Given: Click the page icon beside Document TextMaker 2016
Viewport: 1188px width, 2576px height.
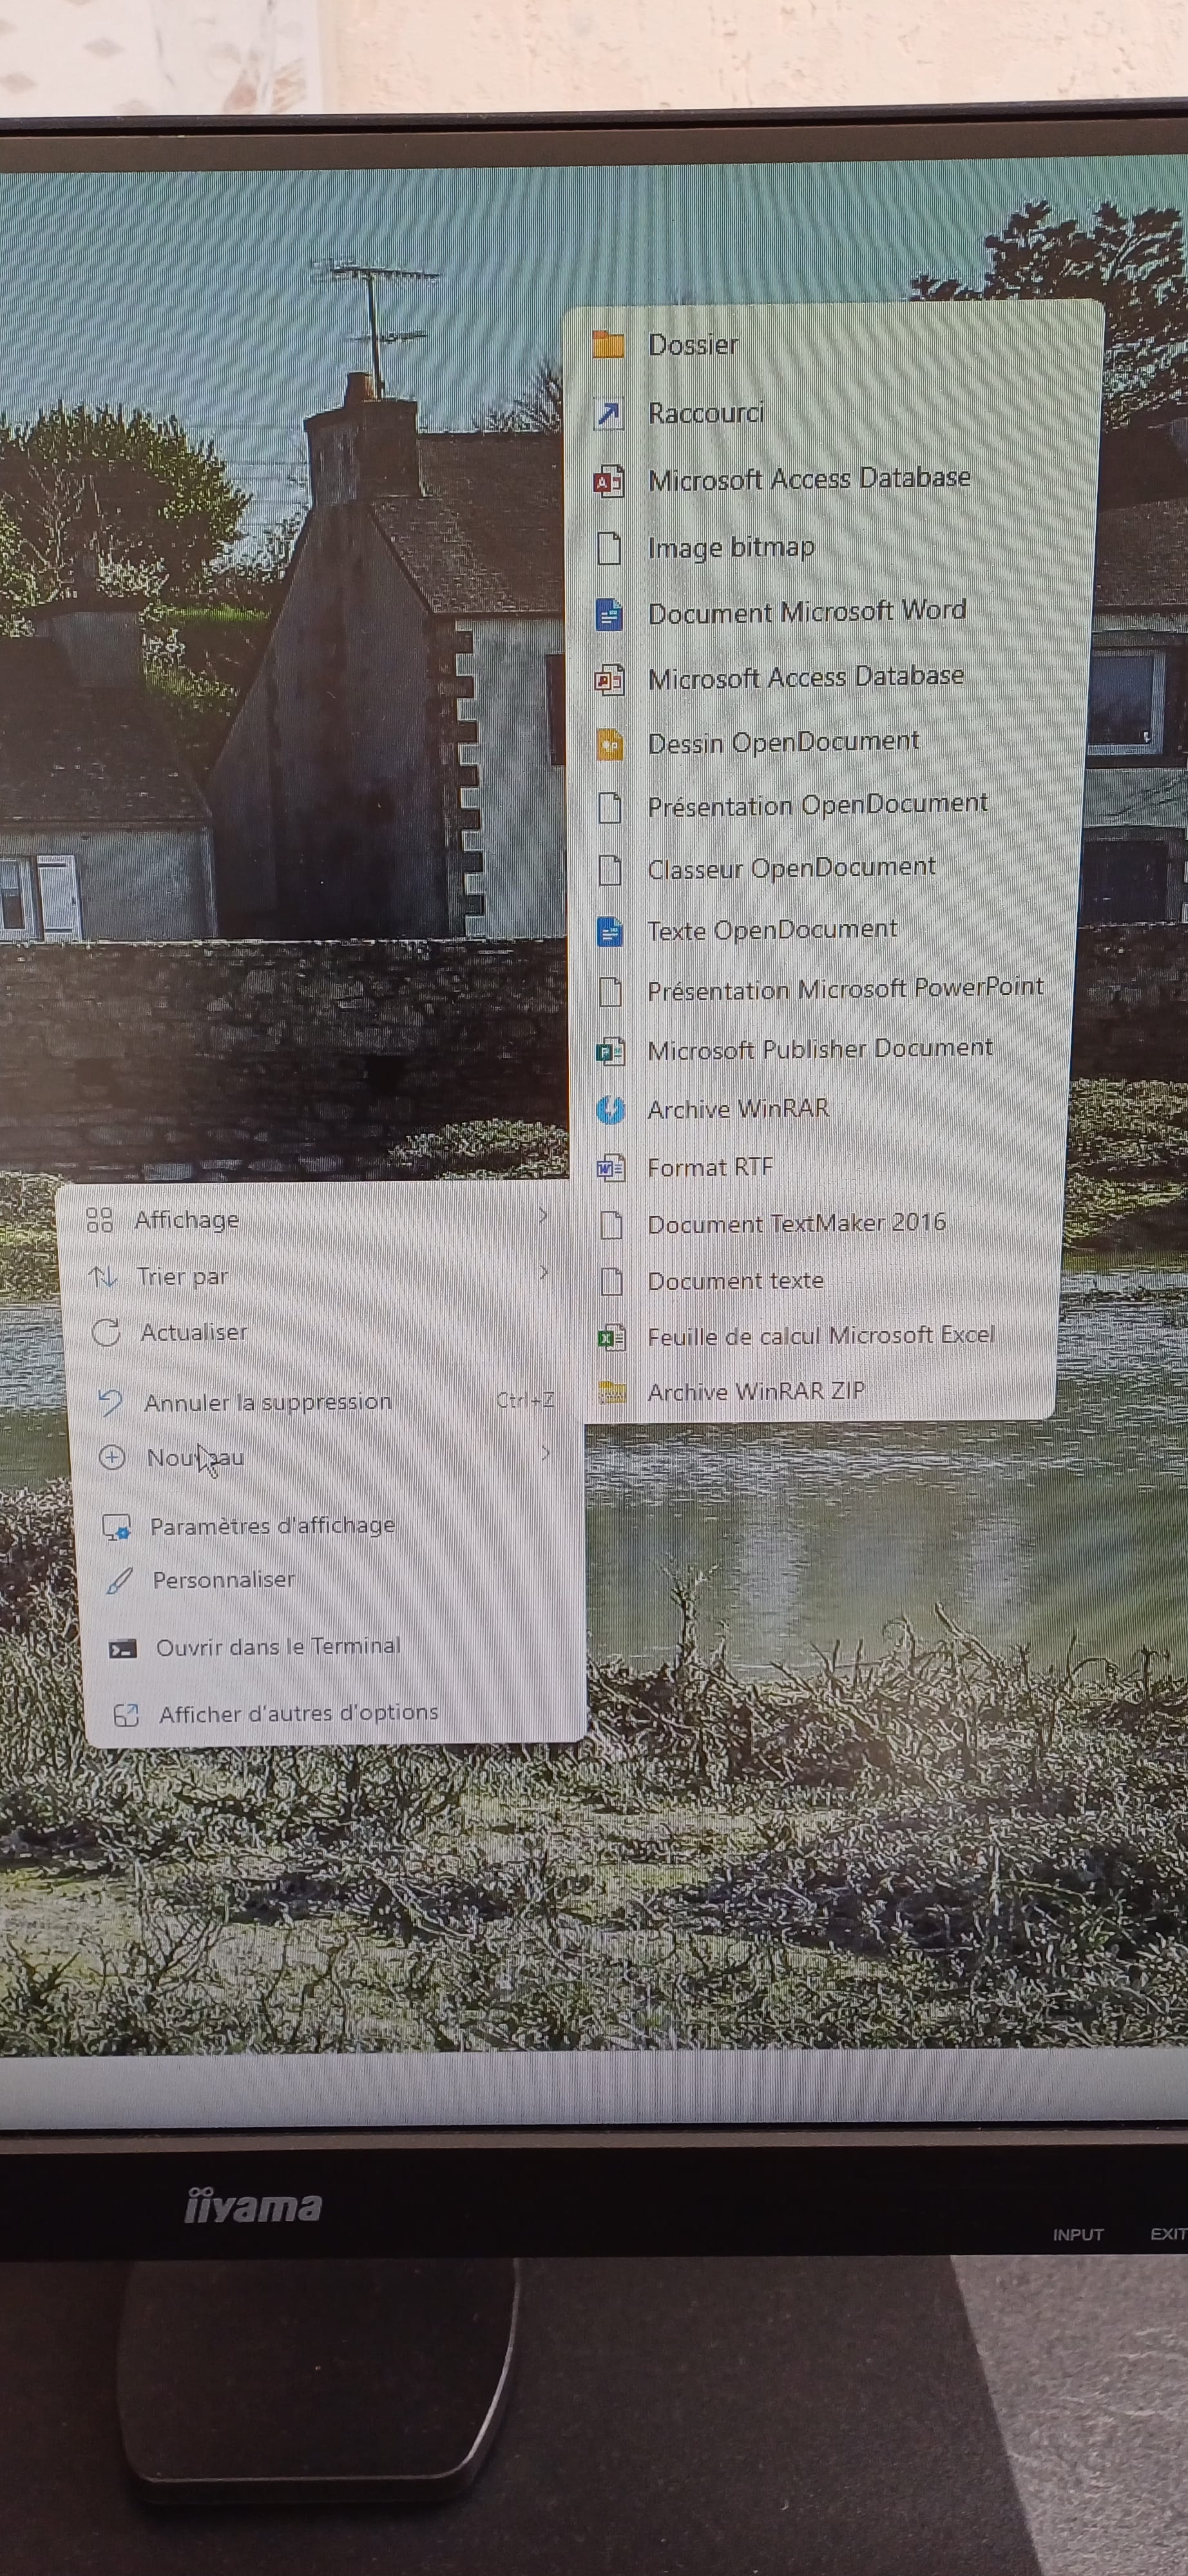Looking at the screenshot, I should click(611, 1225).
